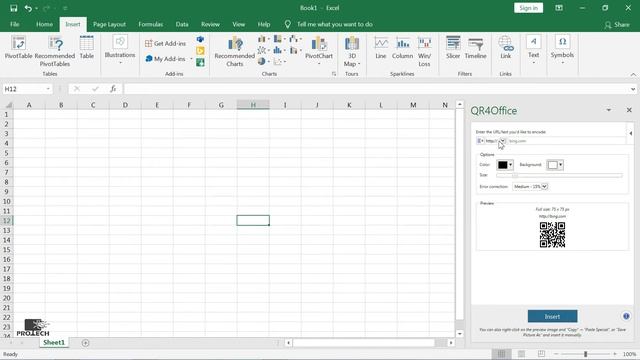This screenshot has height=360, width=640.
Task: Insert a statistic histogram chart
Action: pyautogui.click(x=279, y=50)
